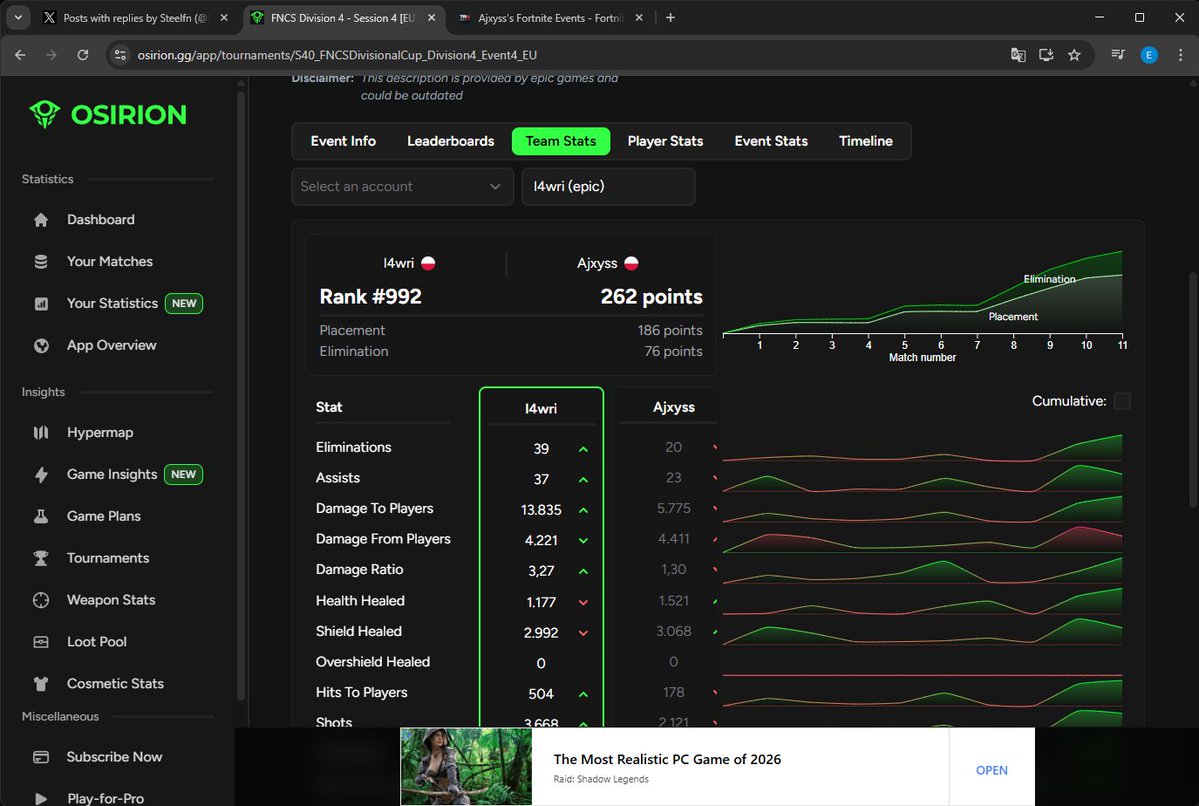1199x806 pixels.
Task: Click Weapon Stats crosshair icon
Action: tap(41, 600)
